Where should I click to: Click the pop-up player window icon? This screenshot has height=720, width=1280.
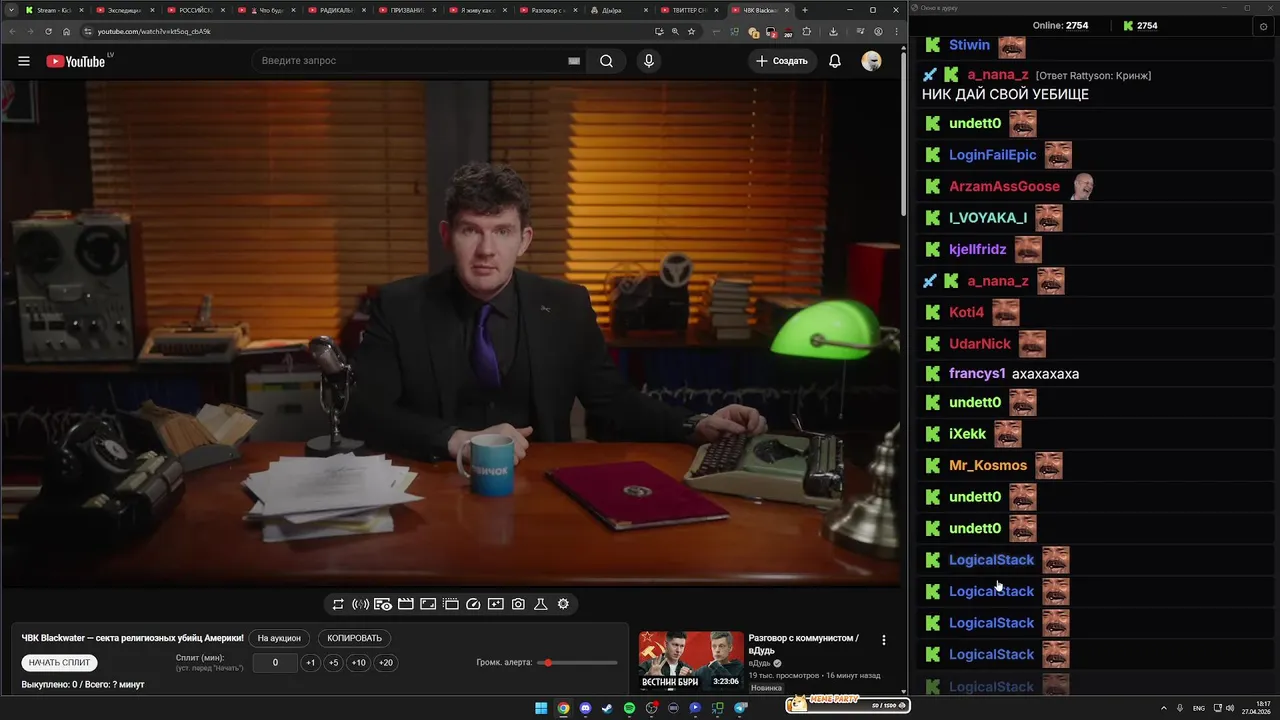coord(451,604)
